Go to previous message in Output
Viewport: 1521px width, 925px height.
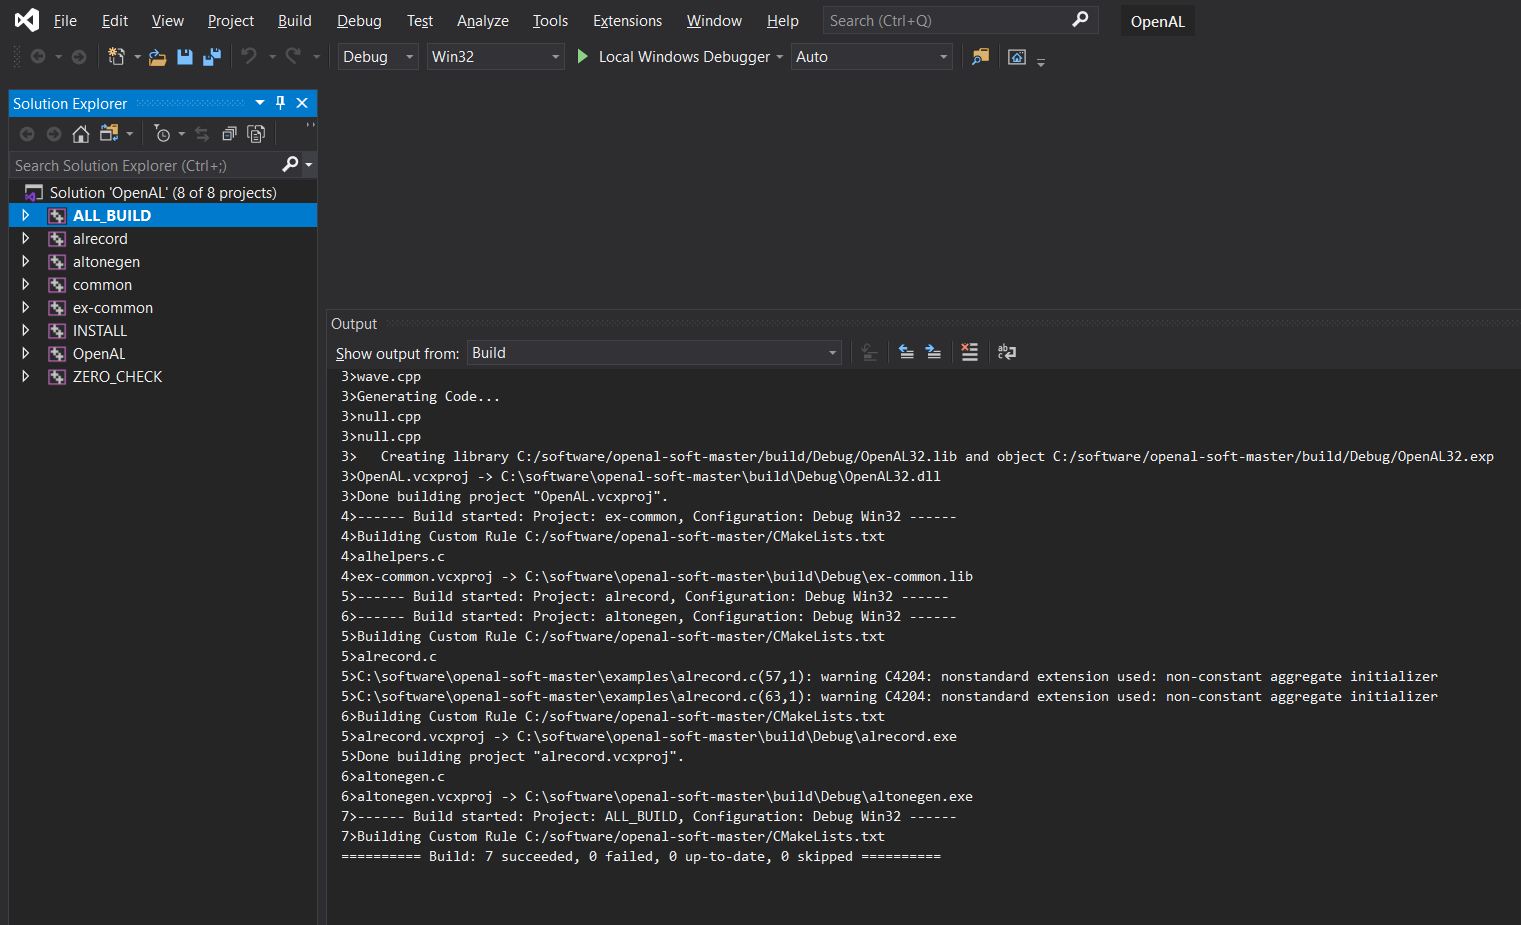[x=906, y=352]
